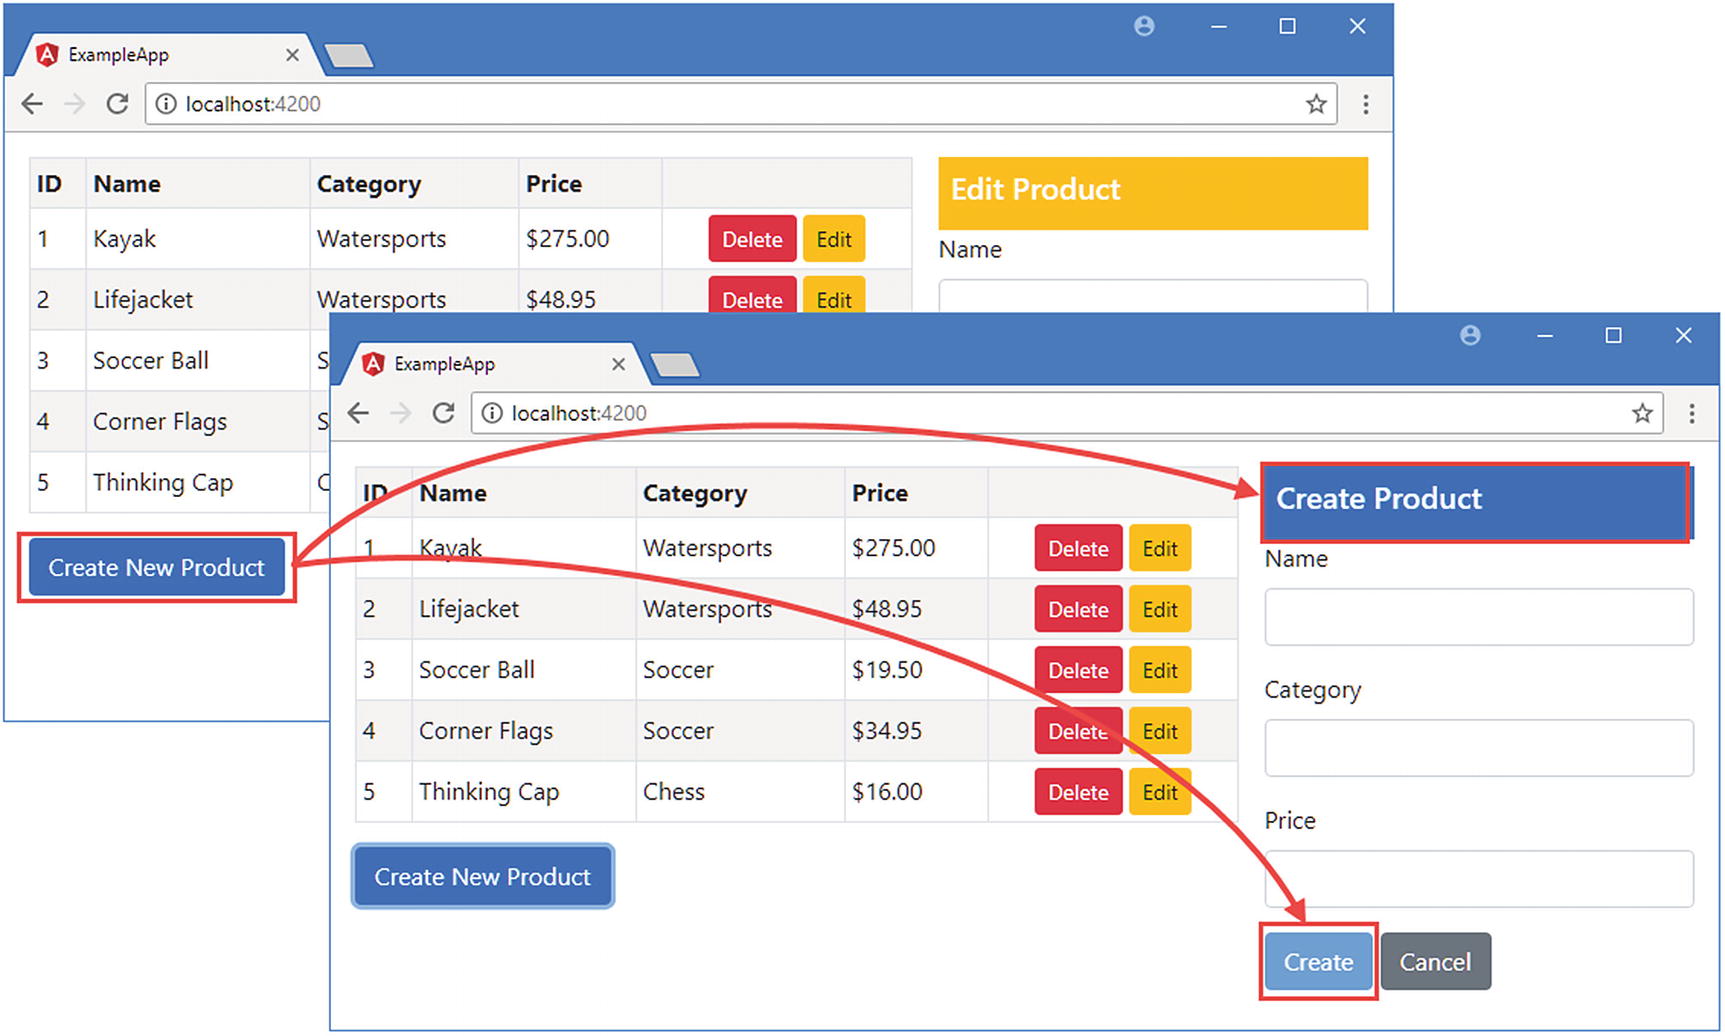Viewport: 1725px width, 1036px height.
Task: Select the ExampleApp tab in the front window
Action: click(495, 364)
